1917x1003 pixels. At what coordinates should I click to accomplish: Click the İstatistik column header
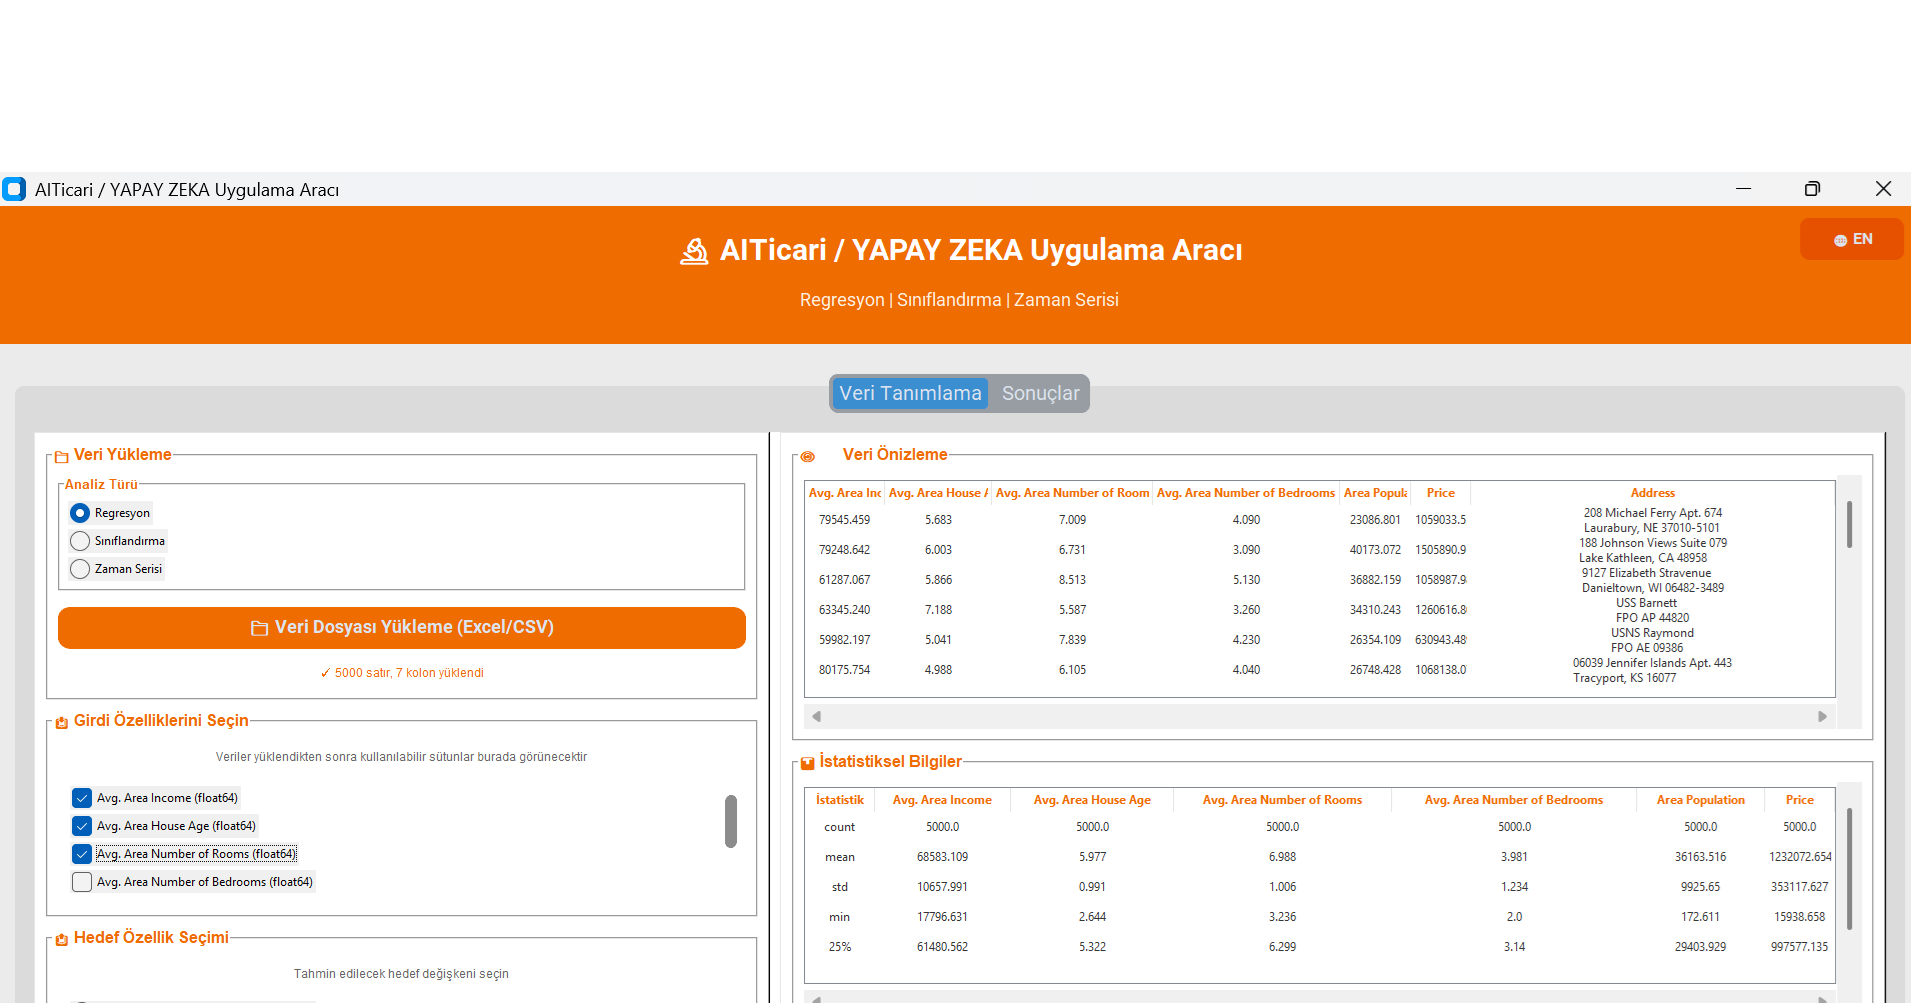(x=840, y=800)
